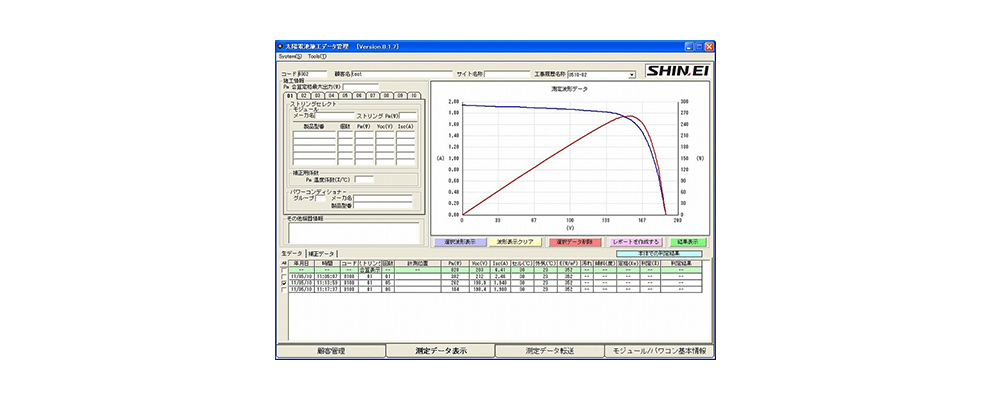This screenshot has width=991, height=400.
Task: Switch to the 補正データ tab
Action: 322,254
